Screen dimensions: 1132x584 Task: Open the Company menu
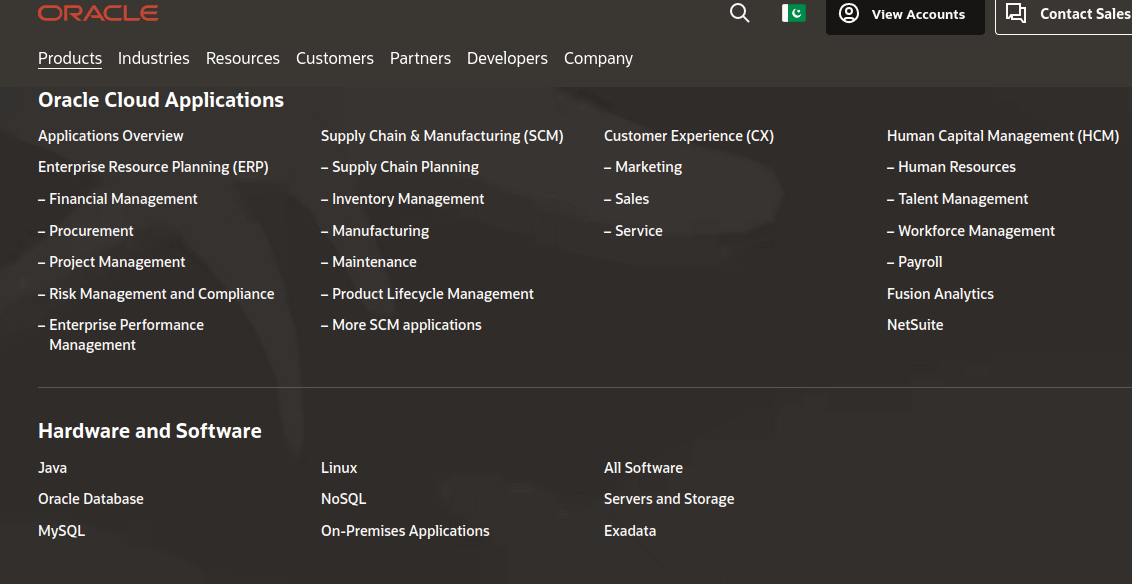(598, 58)
